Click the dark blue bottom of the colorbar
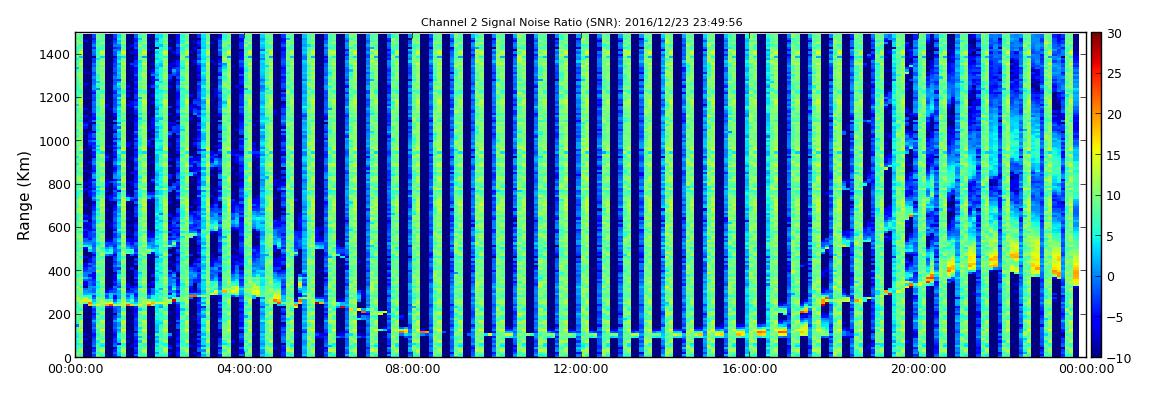This screenshot has width=1150, height=407. (1096, 351)
